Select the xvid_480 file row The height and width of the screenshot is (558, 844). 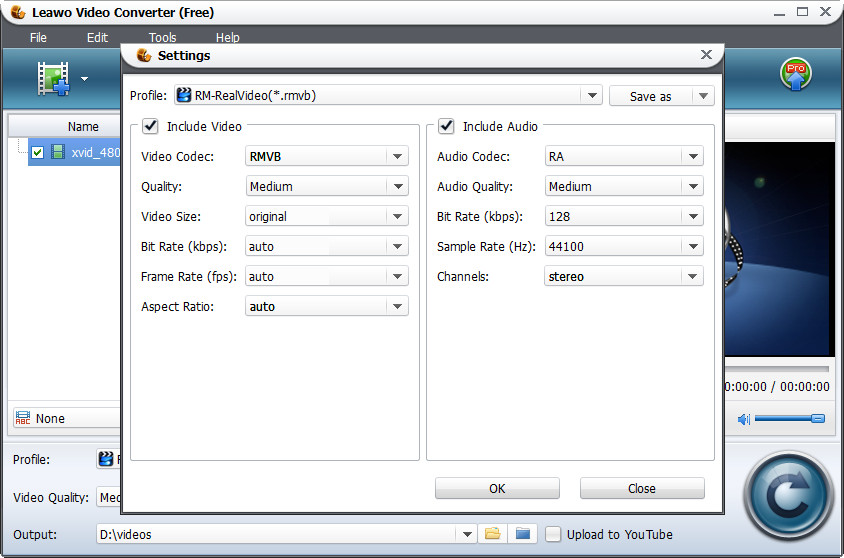(x=74, y=152)
